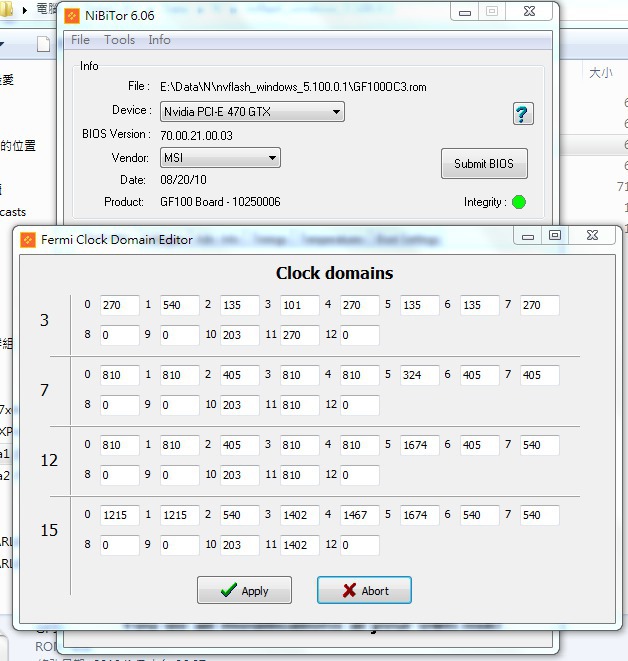Select field 3 in domain 3 showing 101

299,306
